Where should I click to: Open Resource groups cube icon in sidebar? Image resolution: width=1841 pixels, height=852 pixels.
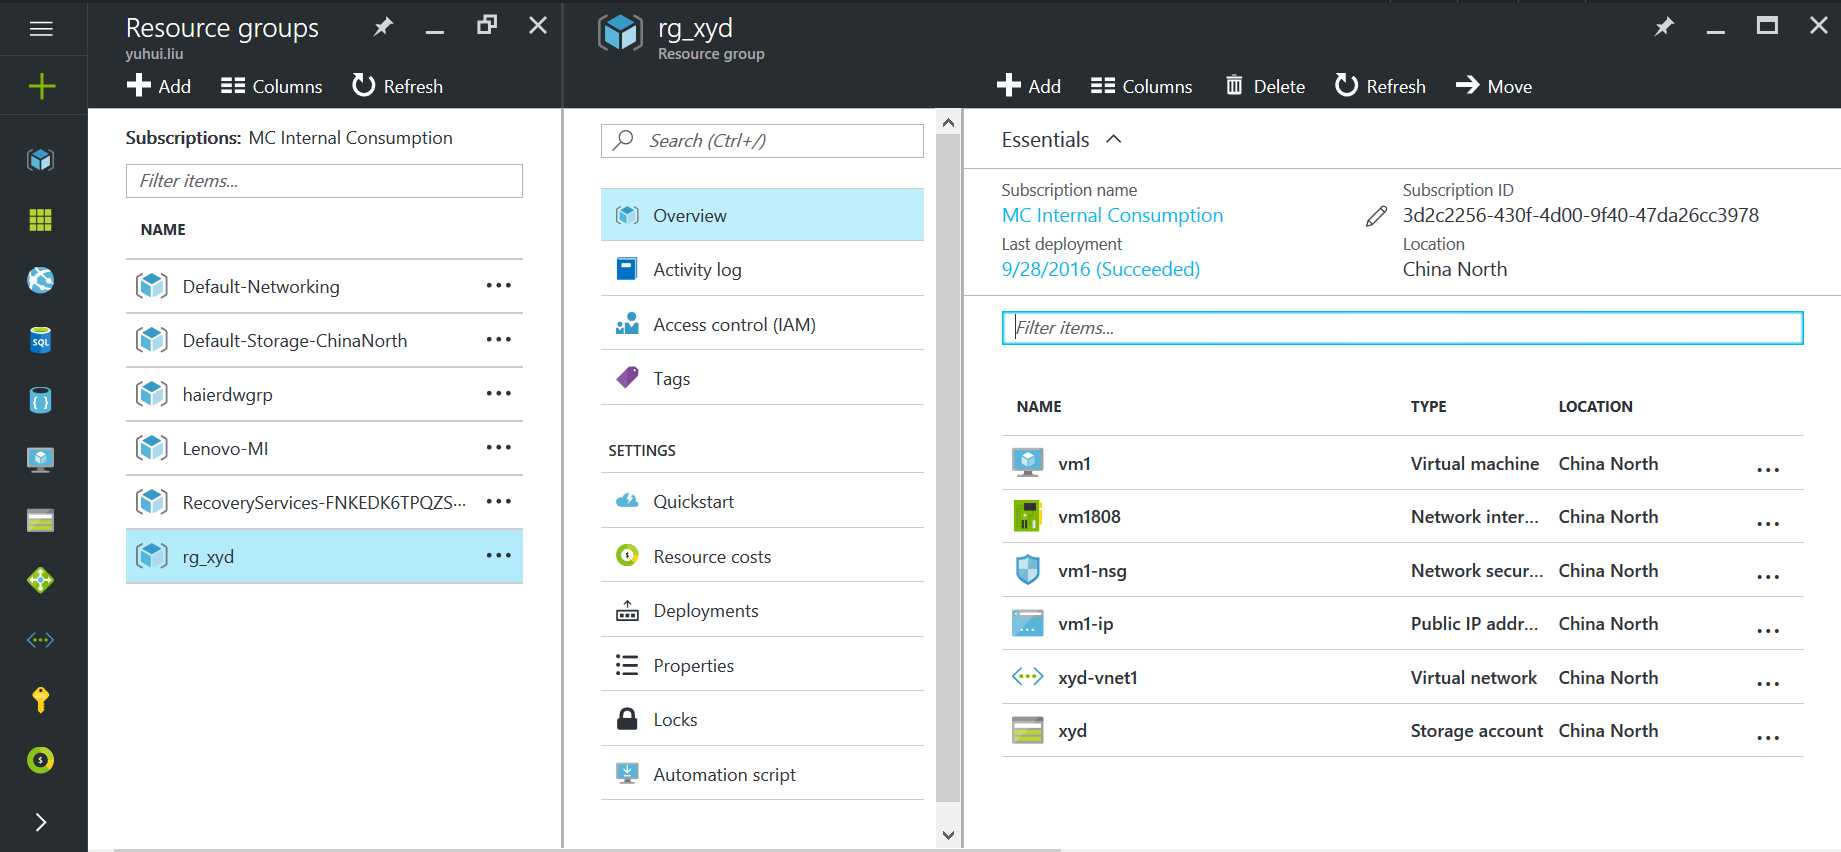pyautogui.click(x=41, y=160)
